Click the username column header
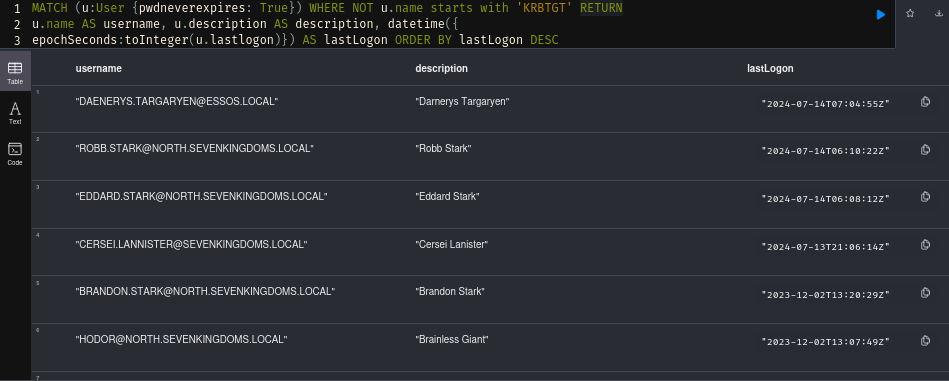 coord(99,68)
